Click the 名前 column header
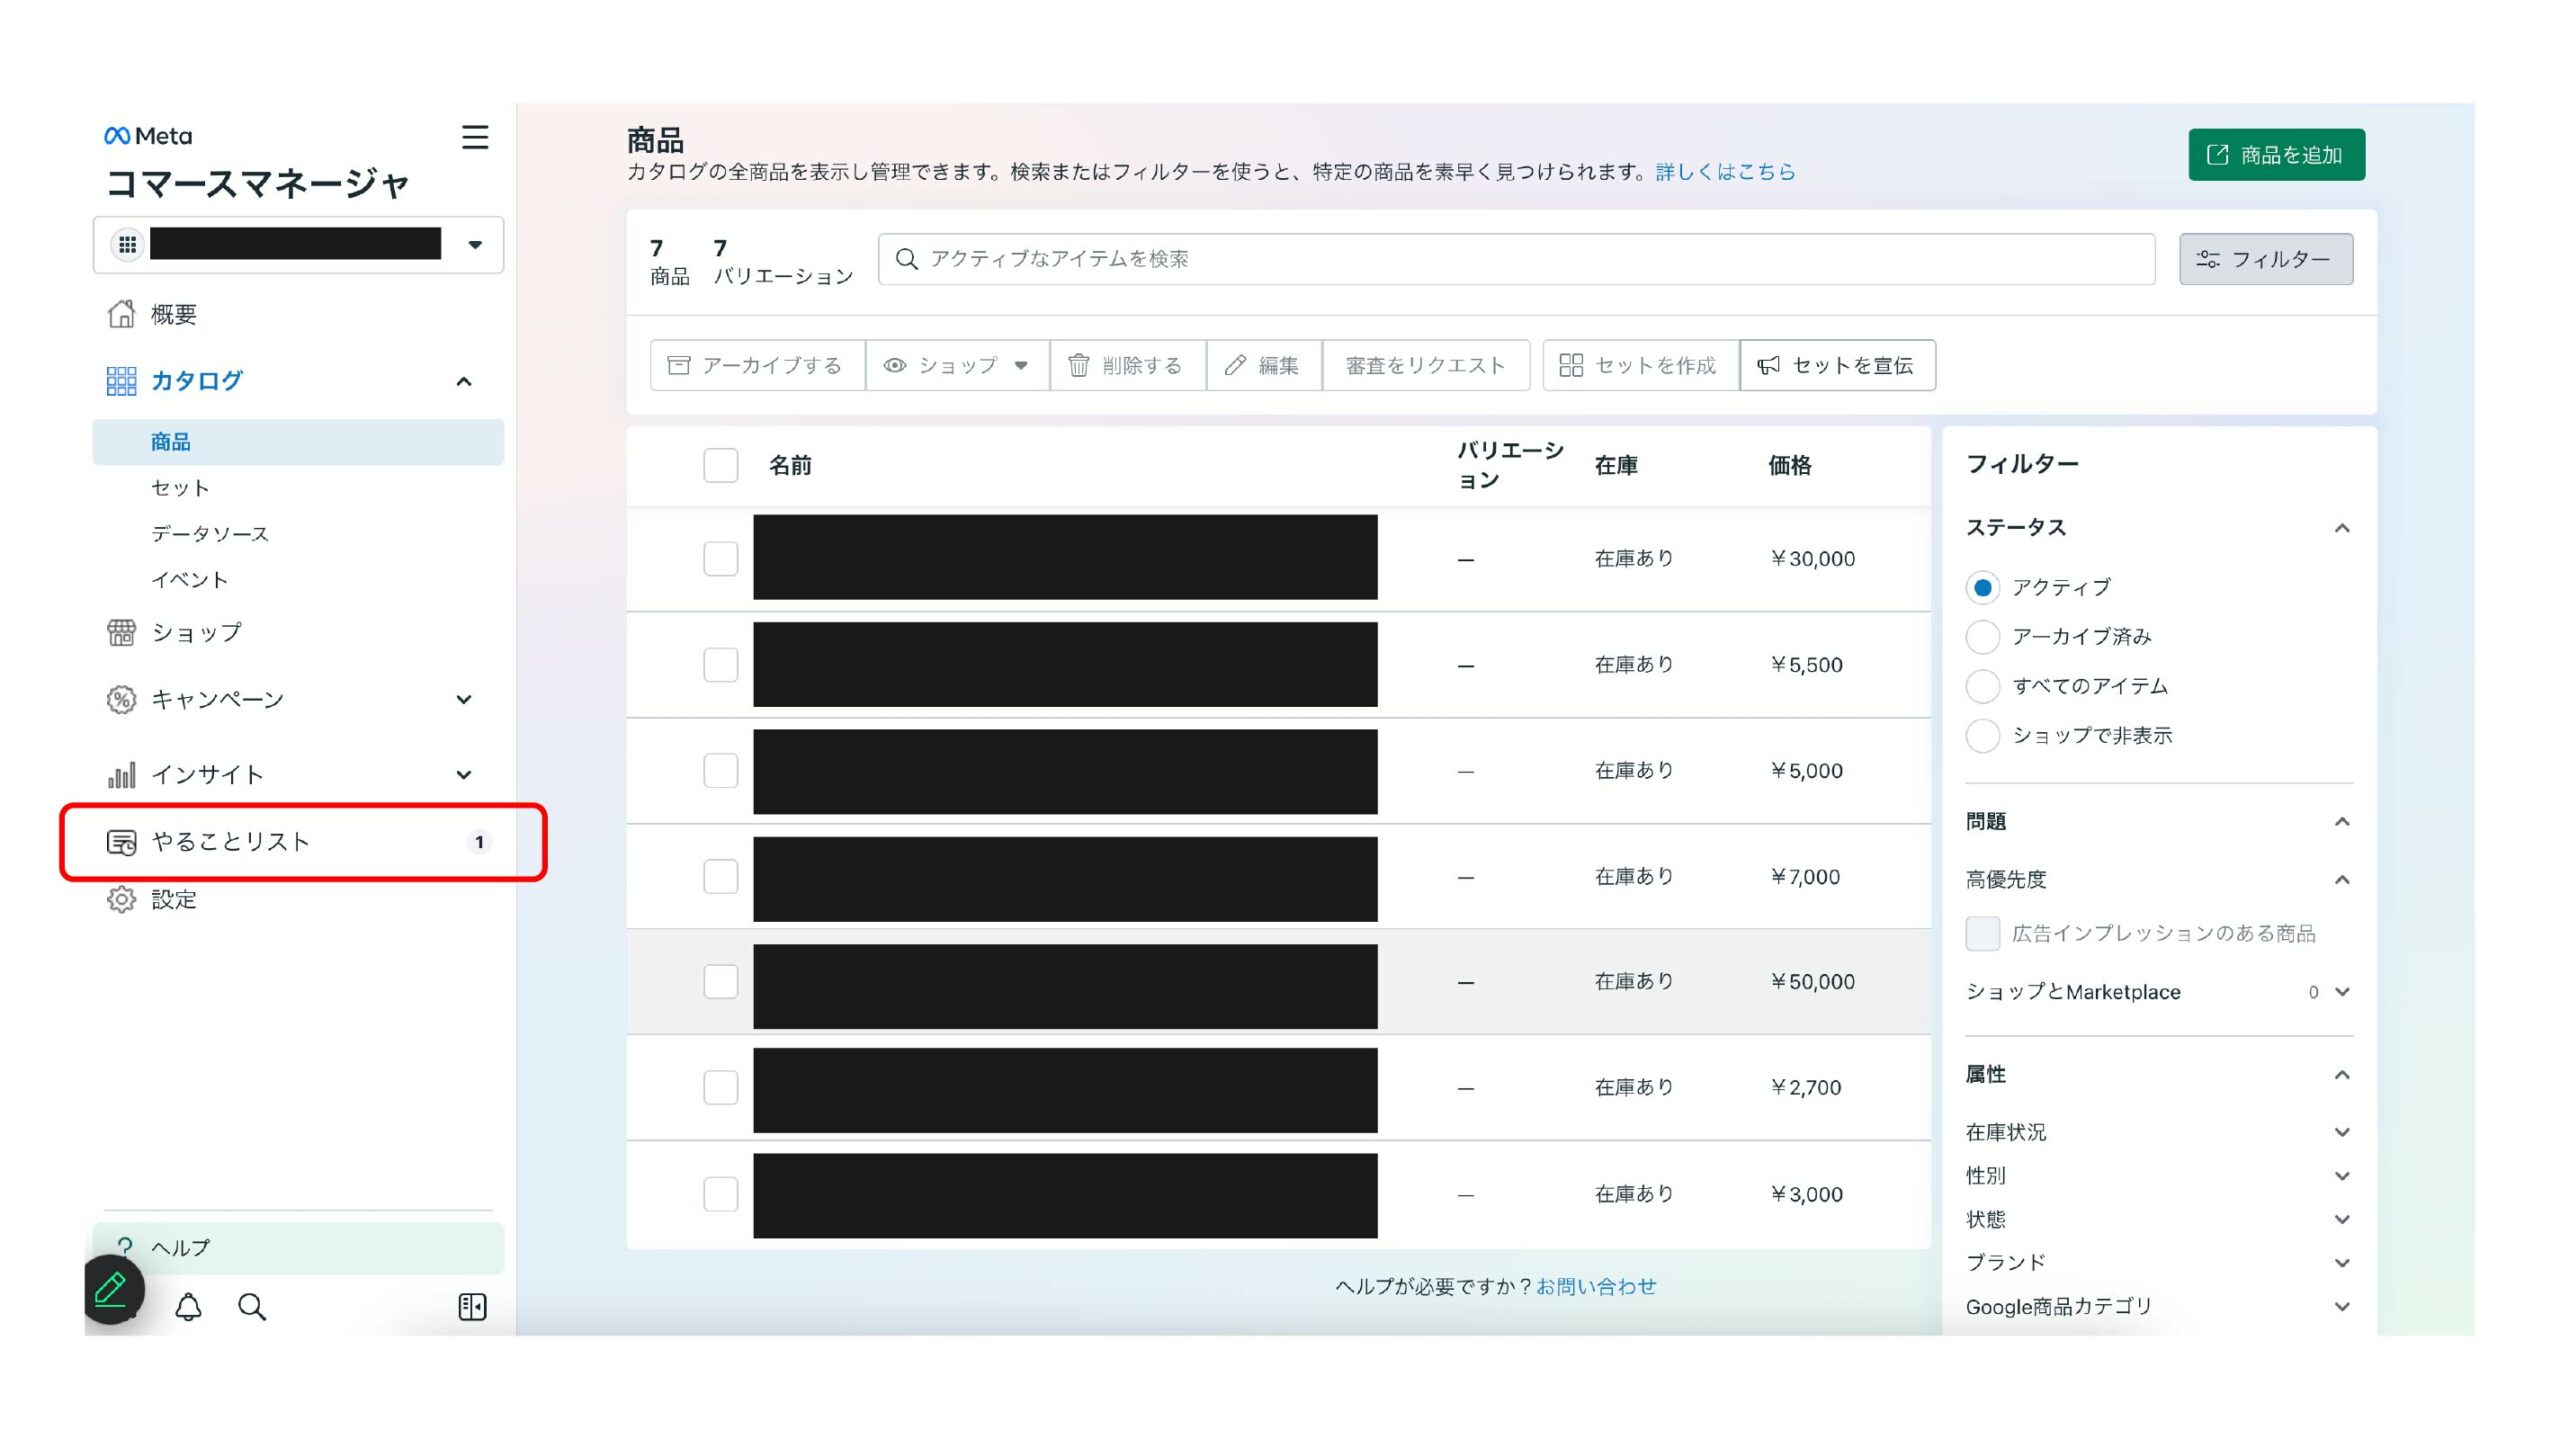The width and height of the screenshot is (2560, 1439). [790, 465]
